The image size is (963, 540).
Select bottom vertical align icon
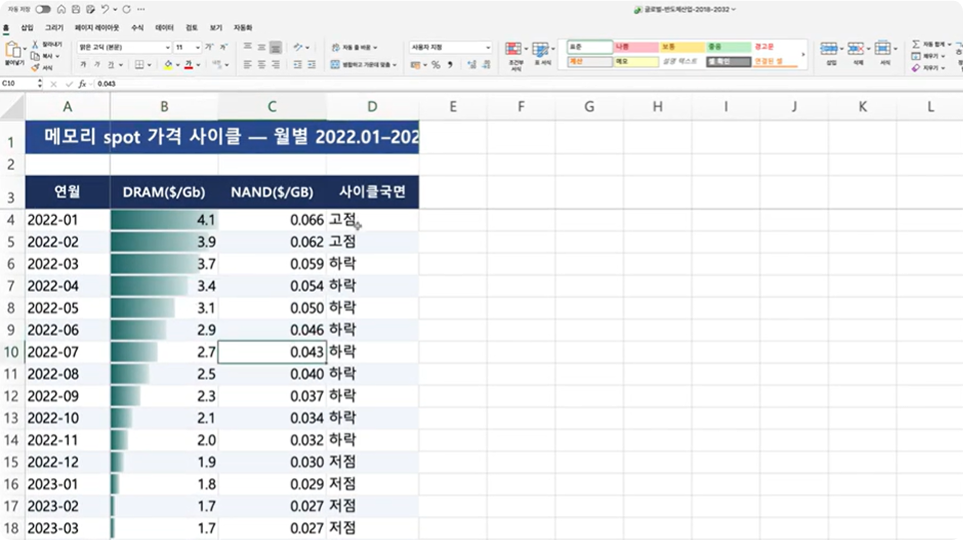276,47
